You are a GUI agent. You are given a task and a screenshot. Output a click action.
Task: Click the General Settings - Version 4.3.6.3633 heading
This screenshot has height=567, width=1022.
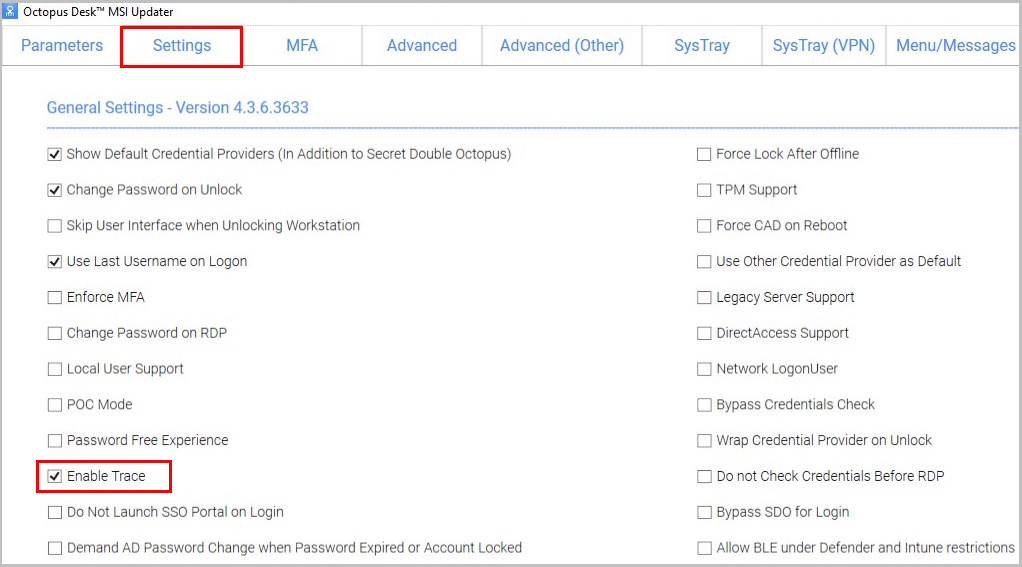point(177,108)
